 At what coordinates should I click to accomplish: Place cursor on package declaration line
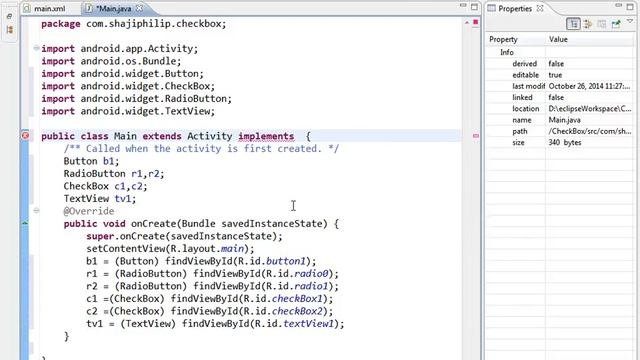click(x=133, y=24)
